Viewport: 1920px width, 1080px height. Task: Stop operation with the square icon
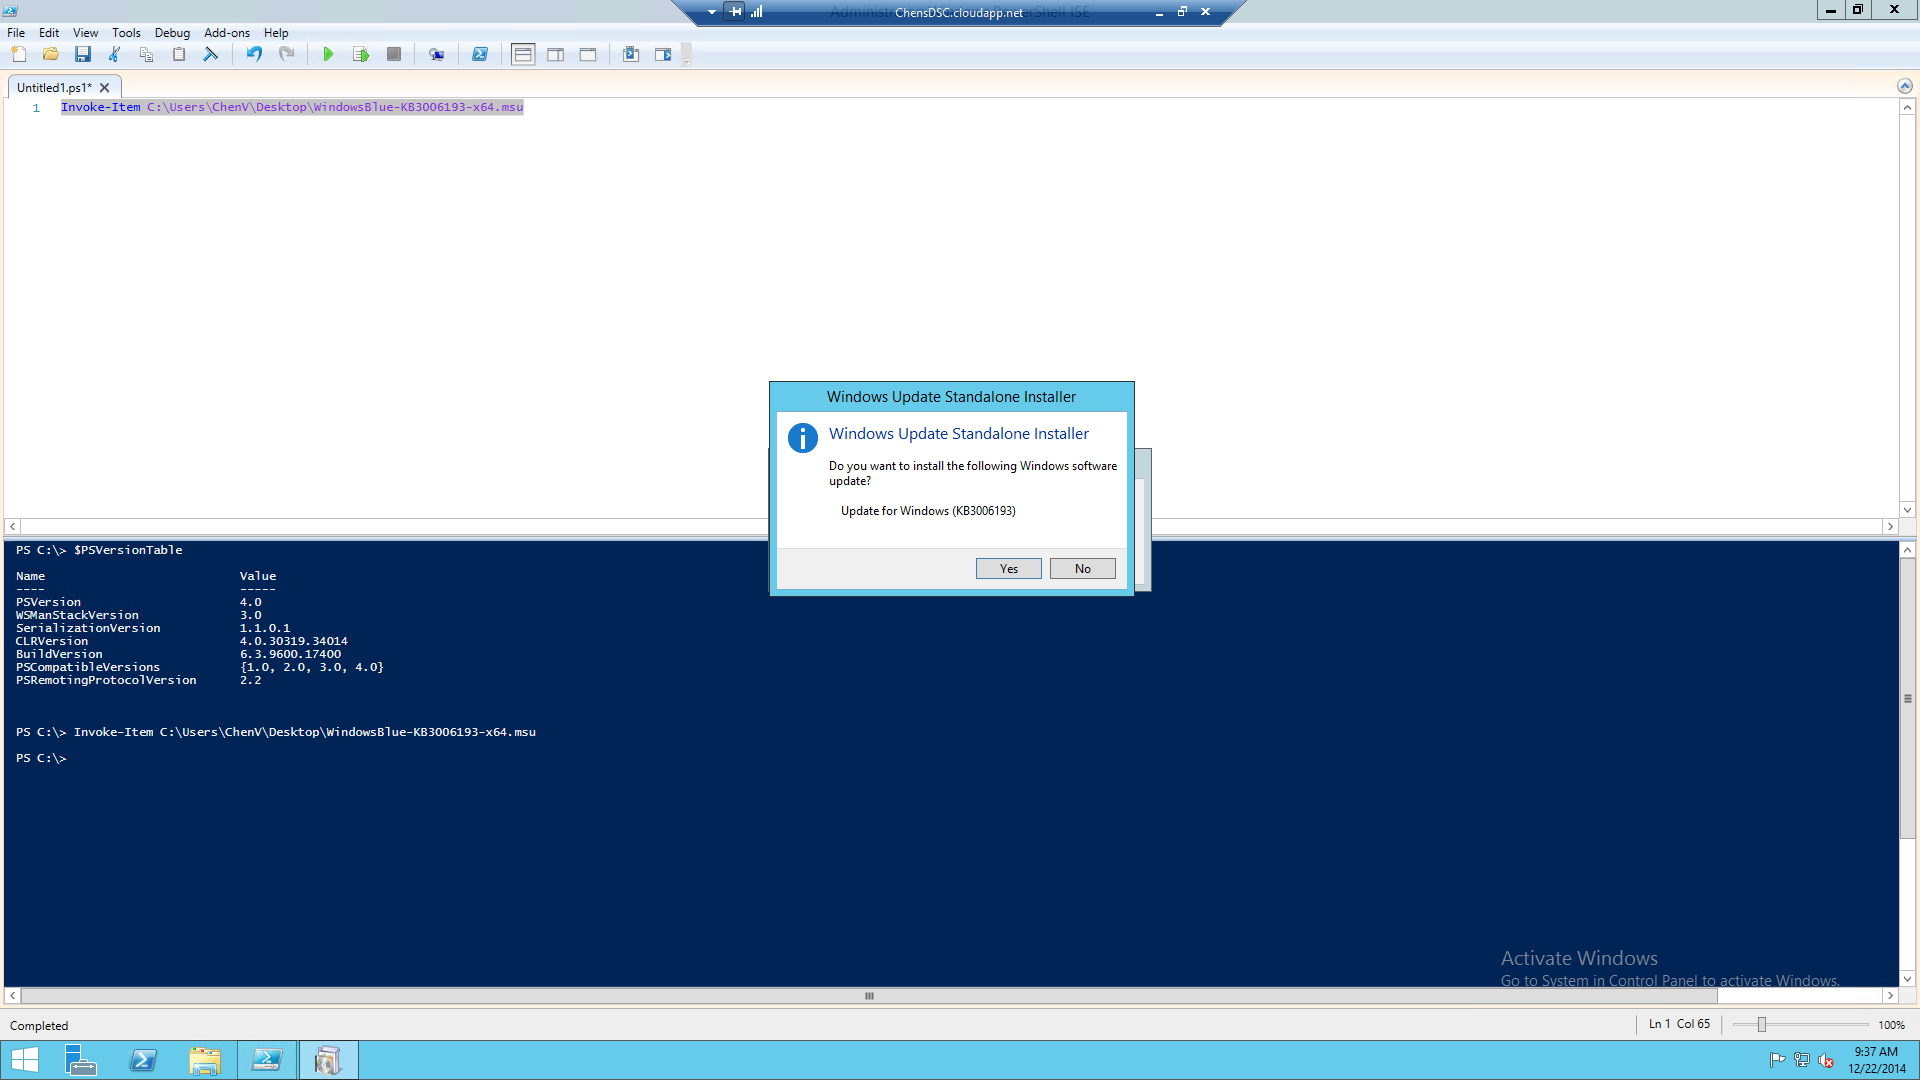point(394,54)
